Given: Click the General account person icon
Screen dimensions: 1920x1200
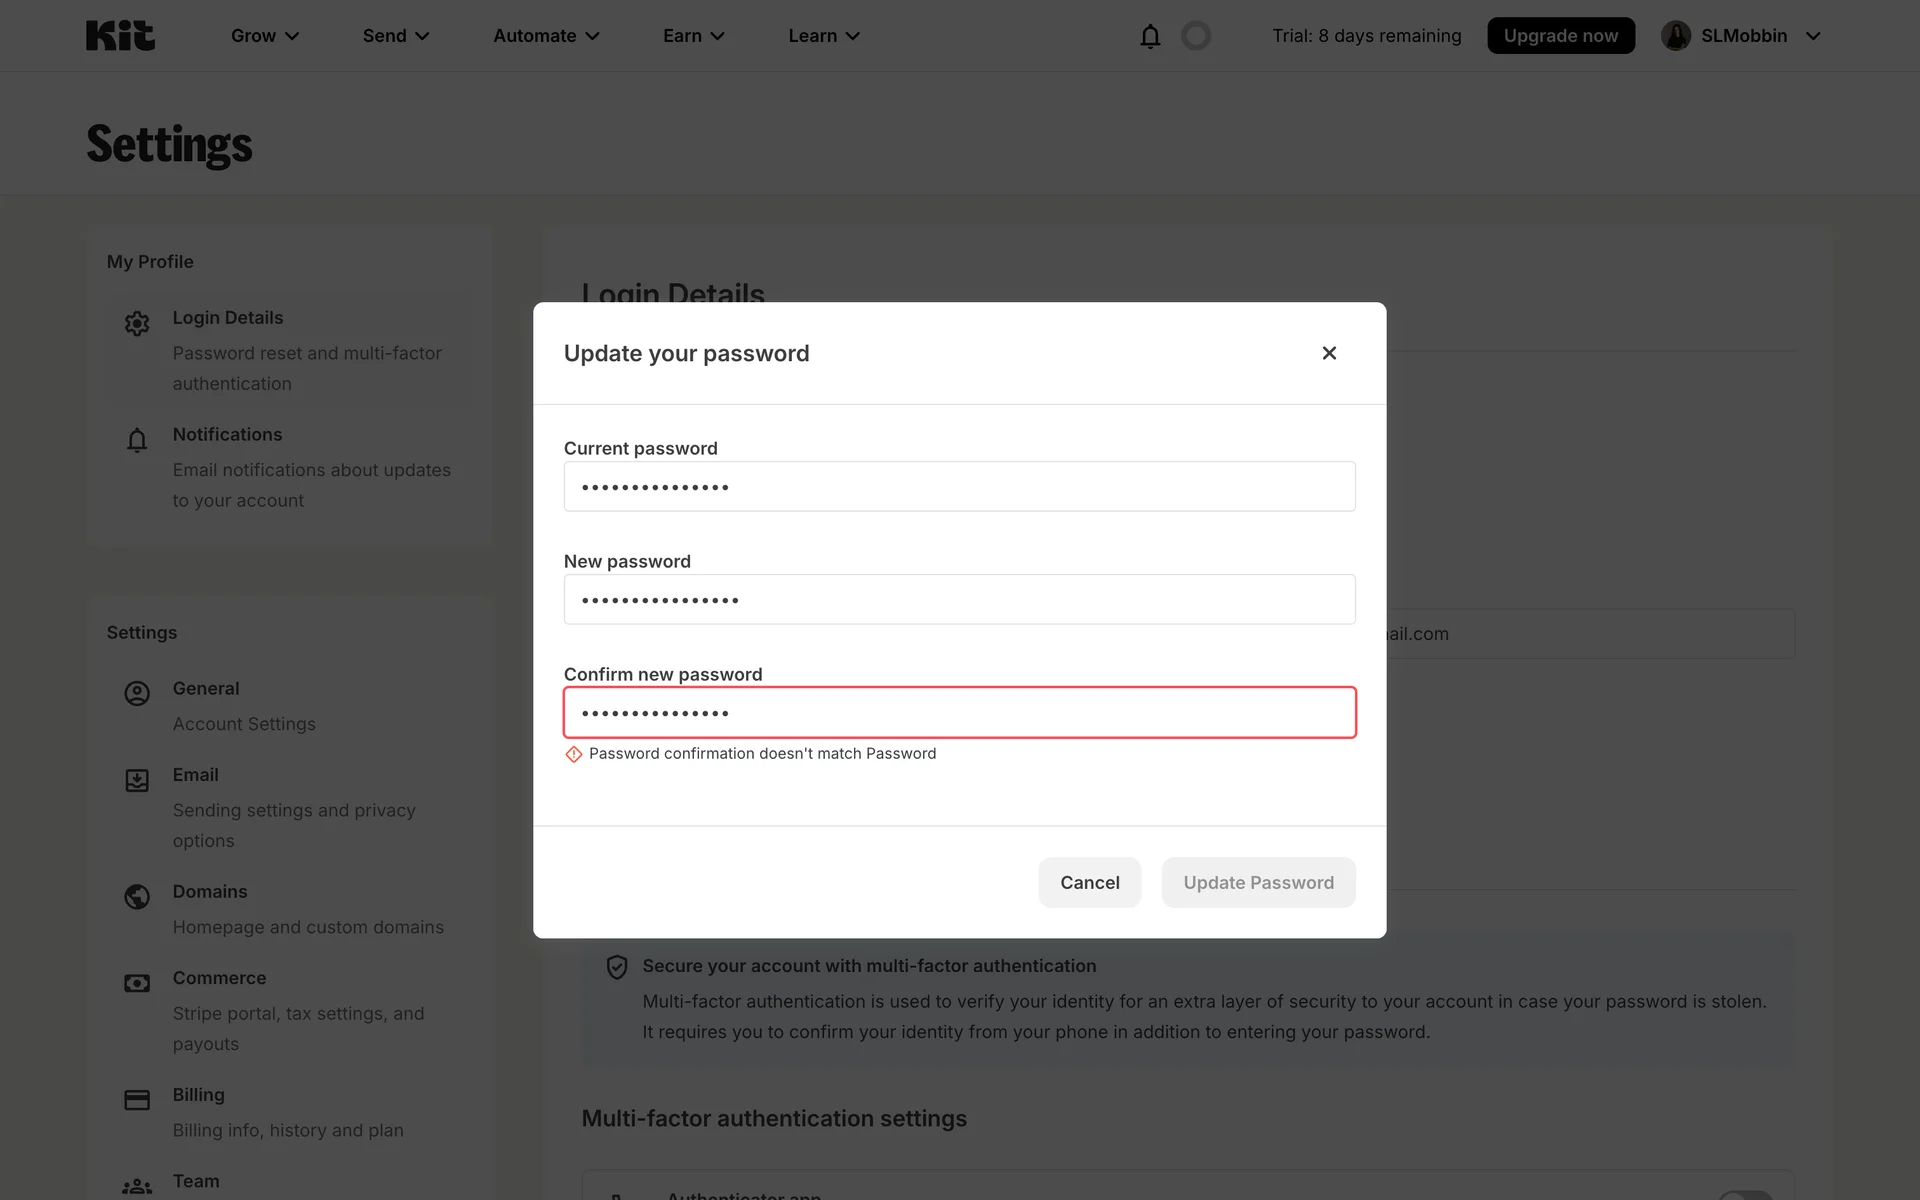Looking at the screenshot, I should (137, 693).
